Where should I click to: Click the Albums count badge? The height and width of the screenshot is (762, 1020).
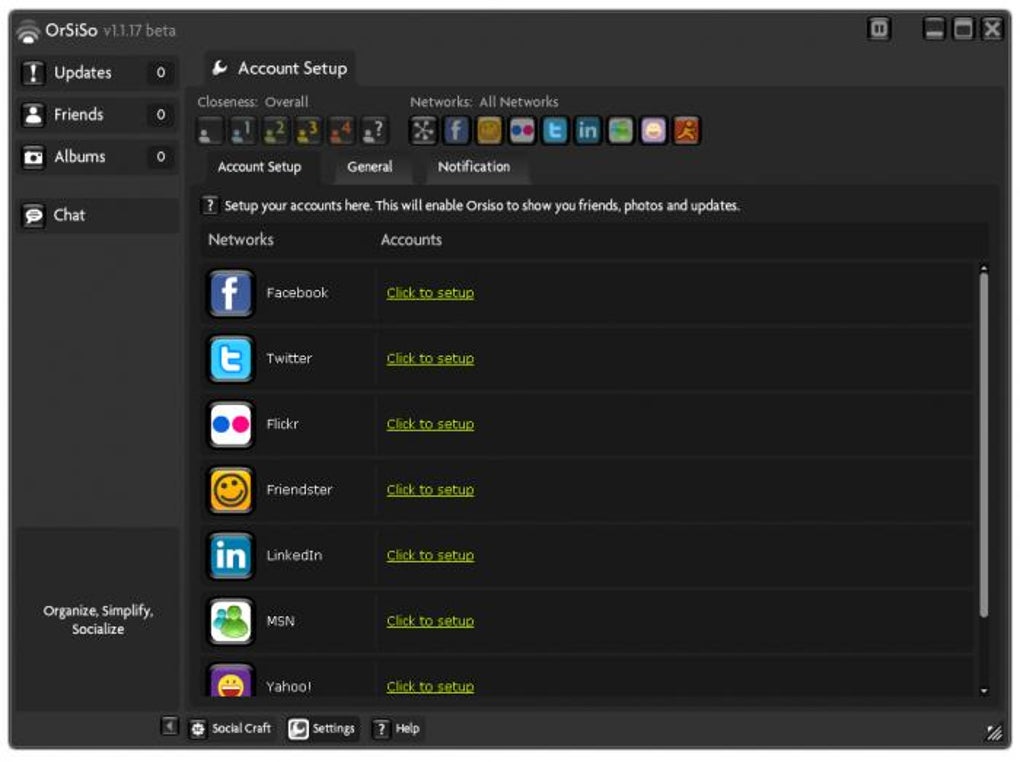tap(161, 157)
